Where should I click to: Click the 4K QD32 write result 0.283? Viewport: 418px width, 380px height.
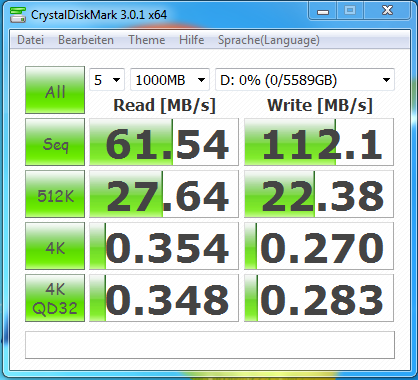pyautogui.click(x=319, y=298)
